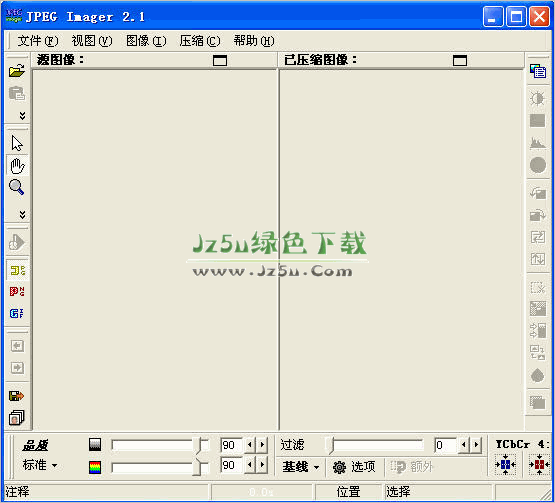Click the 选项 gear button

point(354,467)
